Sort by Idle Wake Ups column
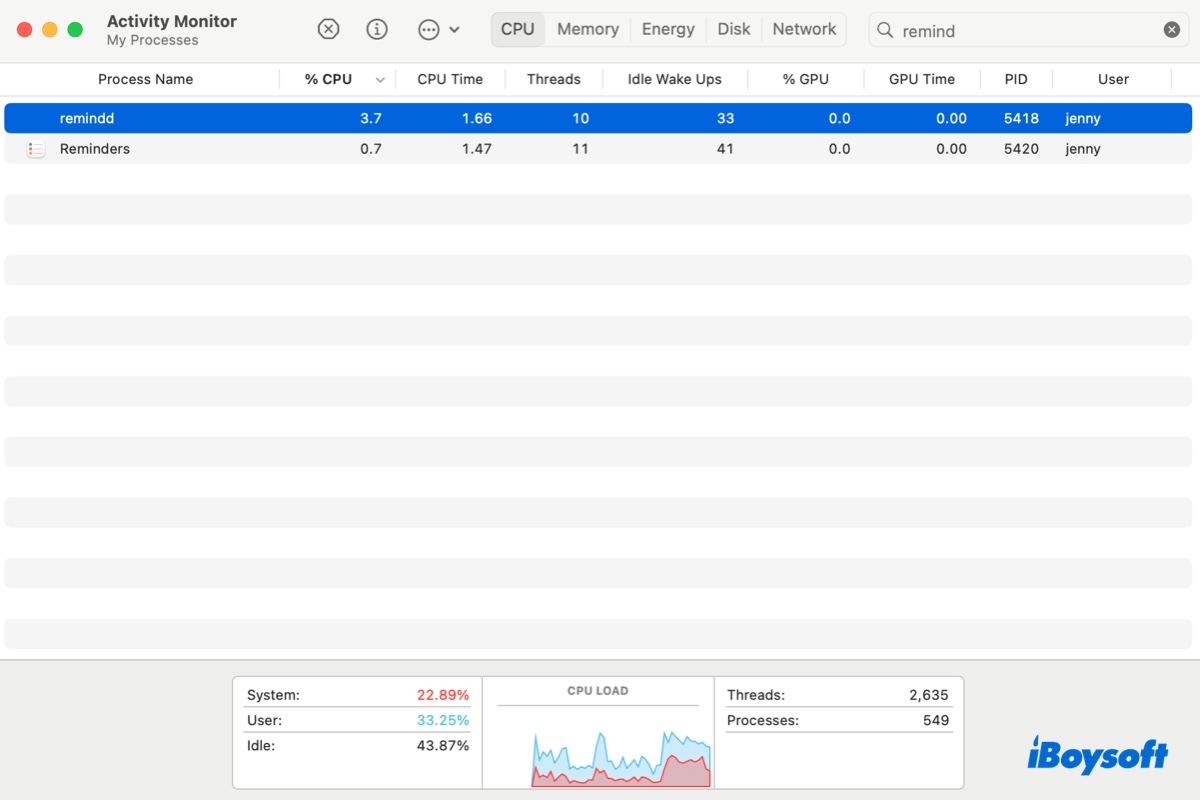Screen dimensions: 1200x800 [674, 79]
